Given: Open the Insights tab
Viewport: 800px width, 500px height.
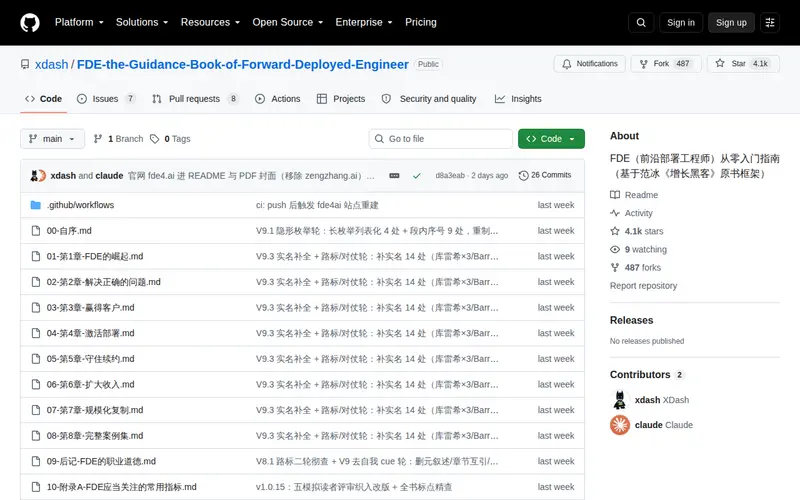Looking at the screenshot, I should [x=518, y=99].
